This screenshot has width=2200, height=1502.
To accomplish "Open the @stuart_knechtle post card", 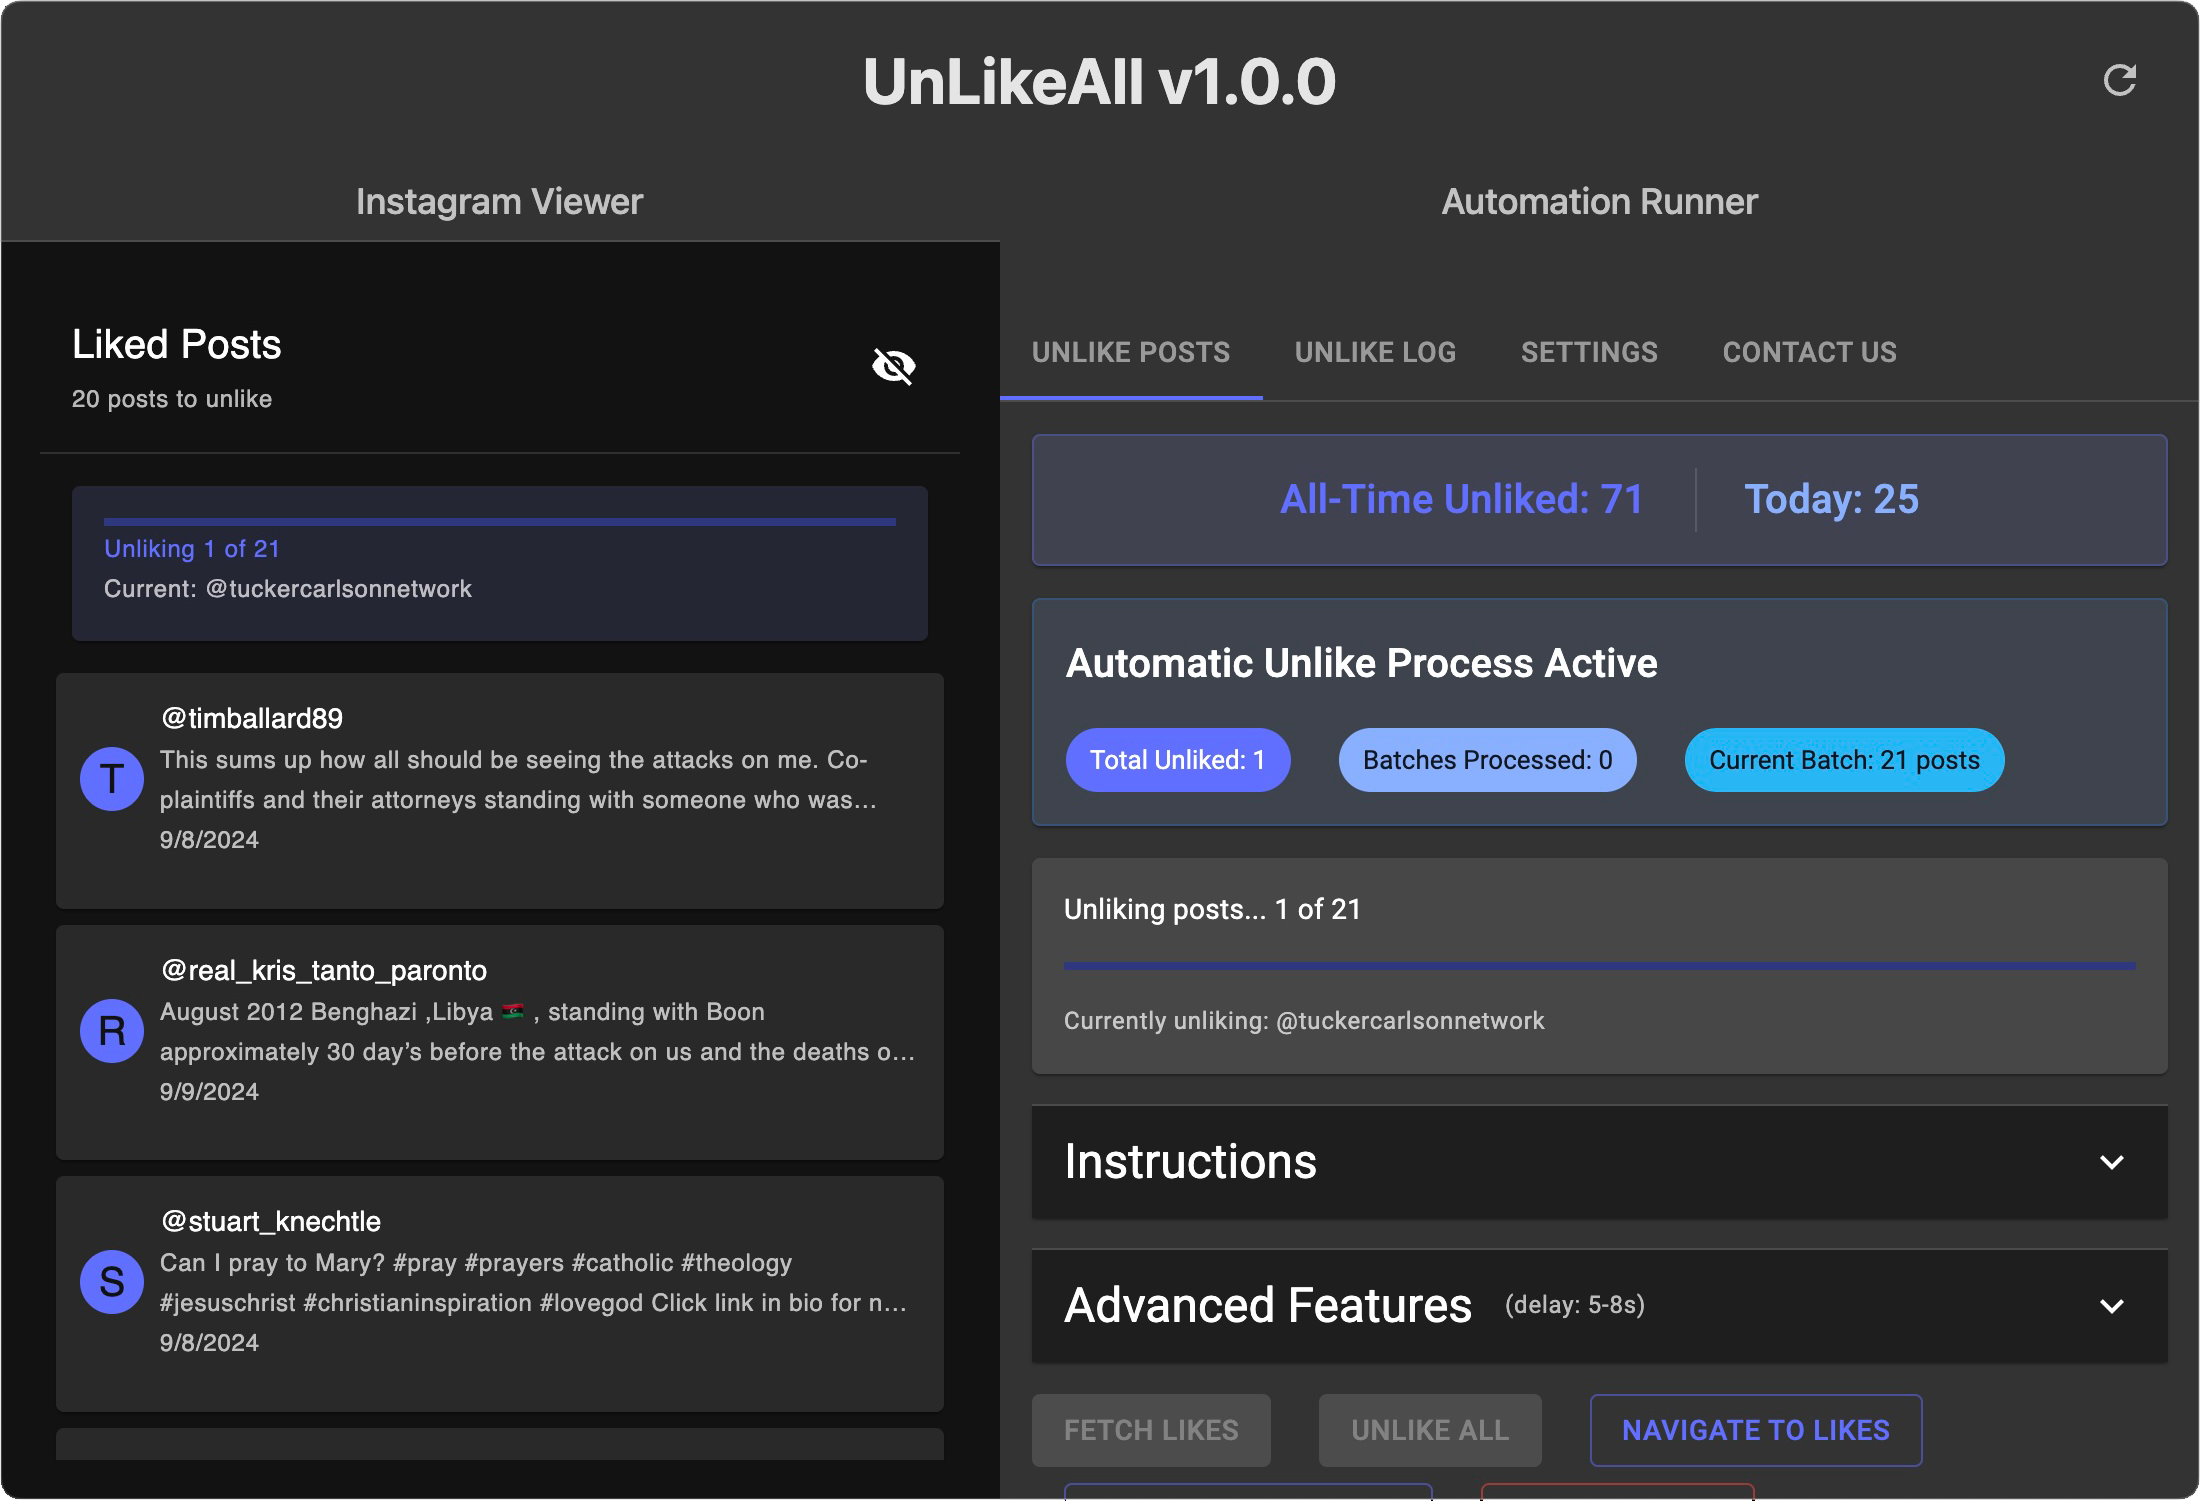I will click(499, 1293).
